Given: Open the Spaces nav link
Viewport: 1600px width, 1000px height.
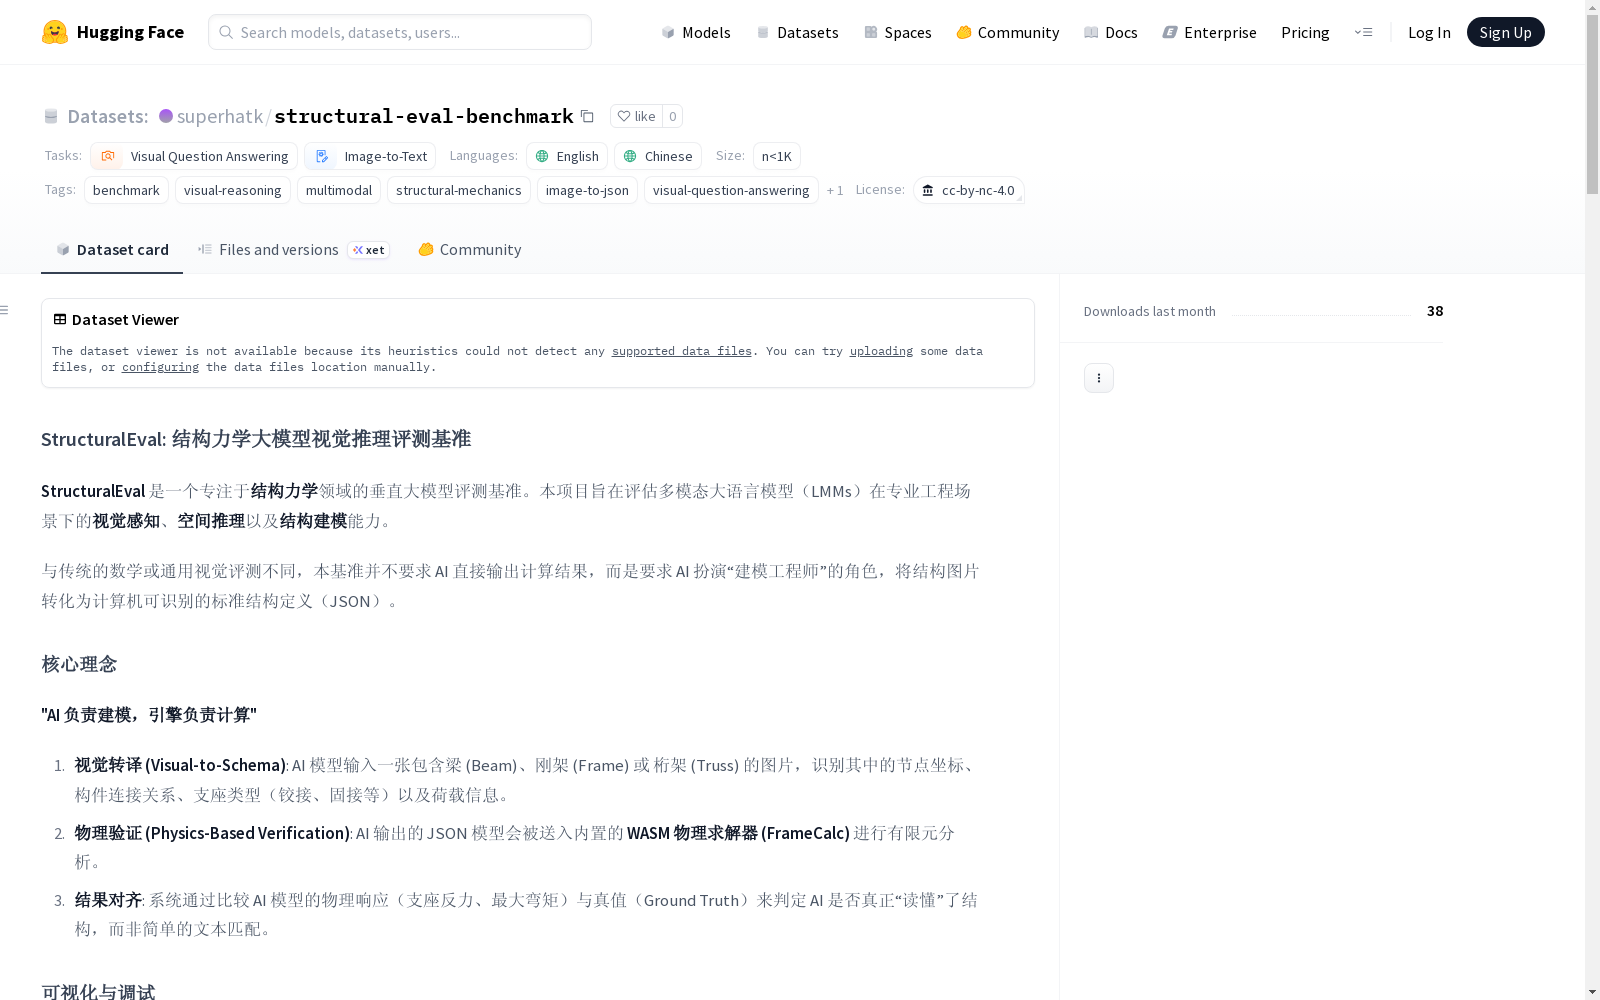Looking at the screenshot, I should (x=898, y=32).
